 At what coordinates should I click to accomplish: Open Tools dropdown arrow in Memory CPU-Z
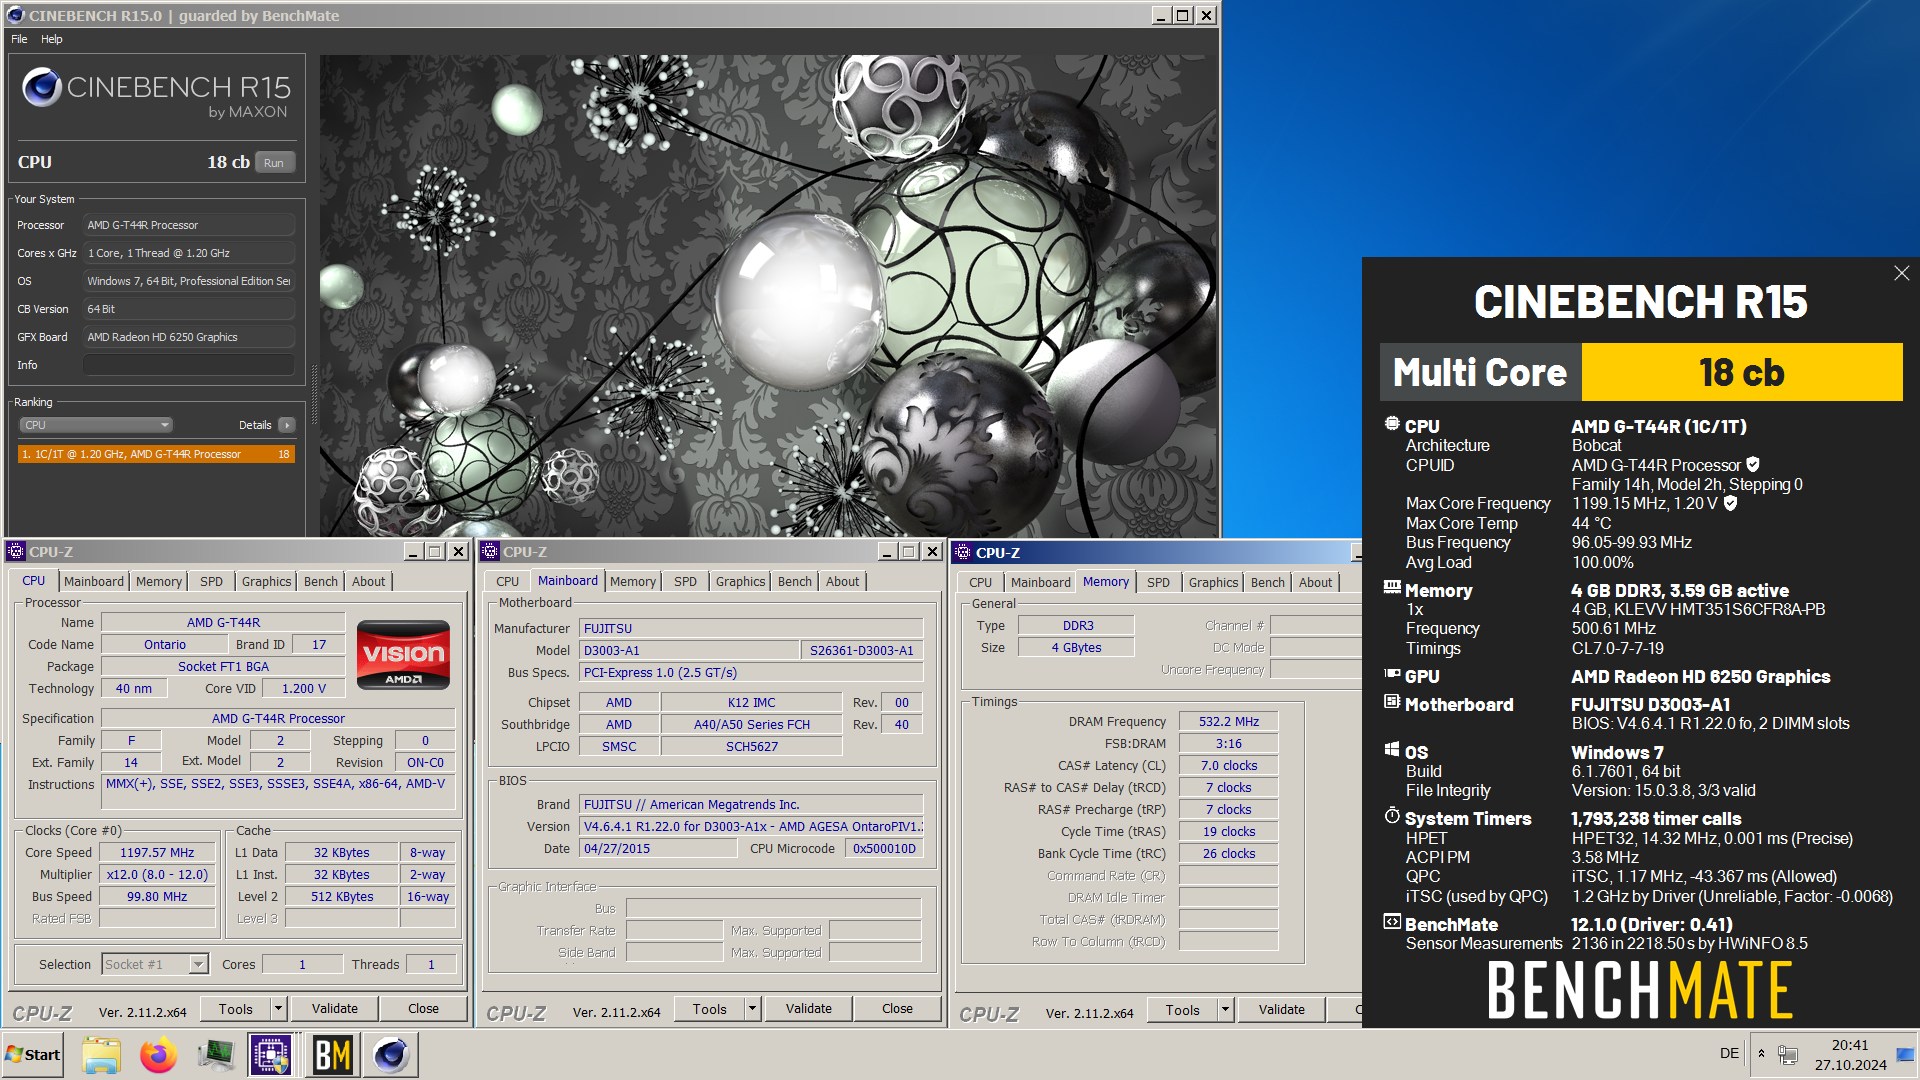pyautogui.click(x=1225, y=1010)
